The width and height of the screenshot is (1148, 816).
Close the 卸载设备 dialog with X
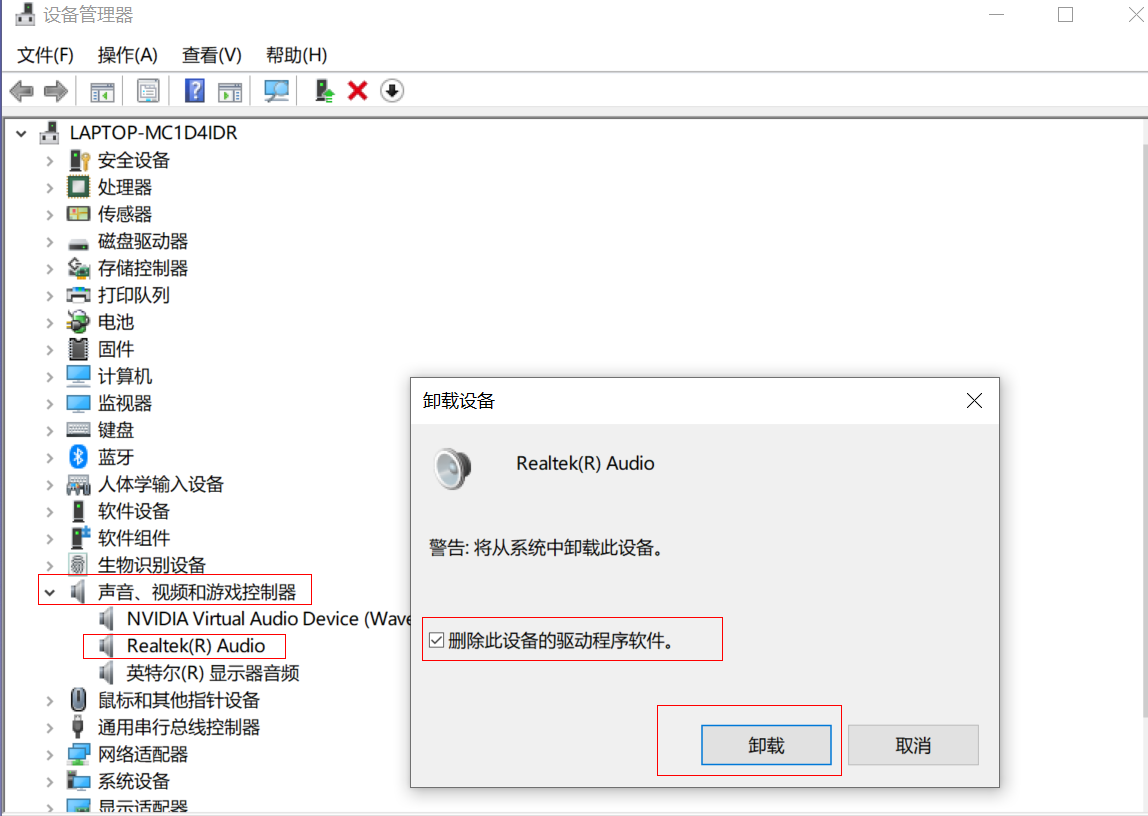(x=974, y=401)
